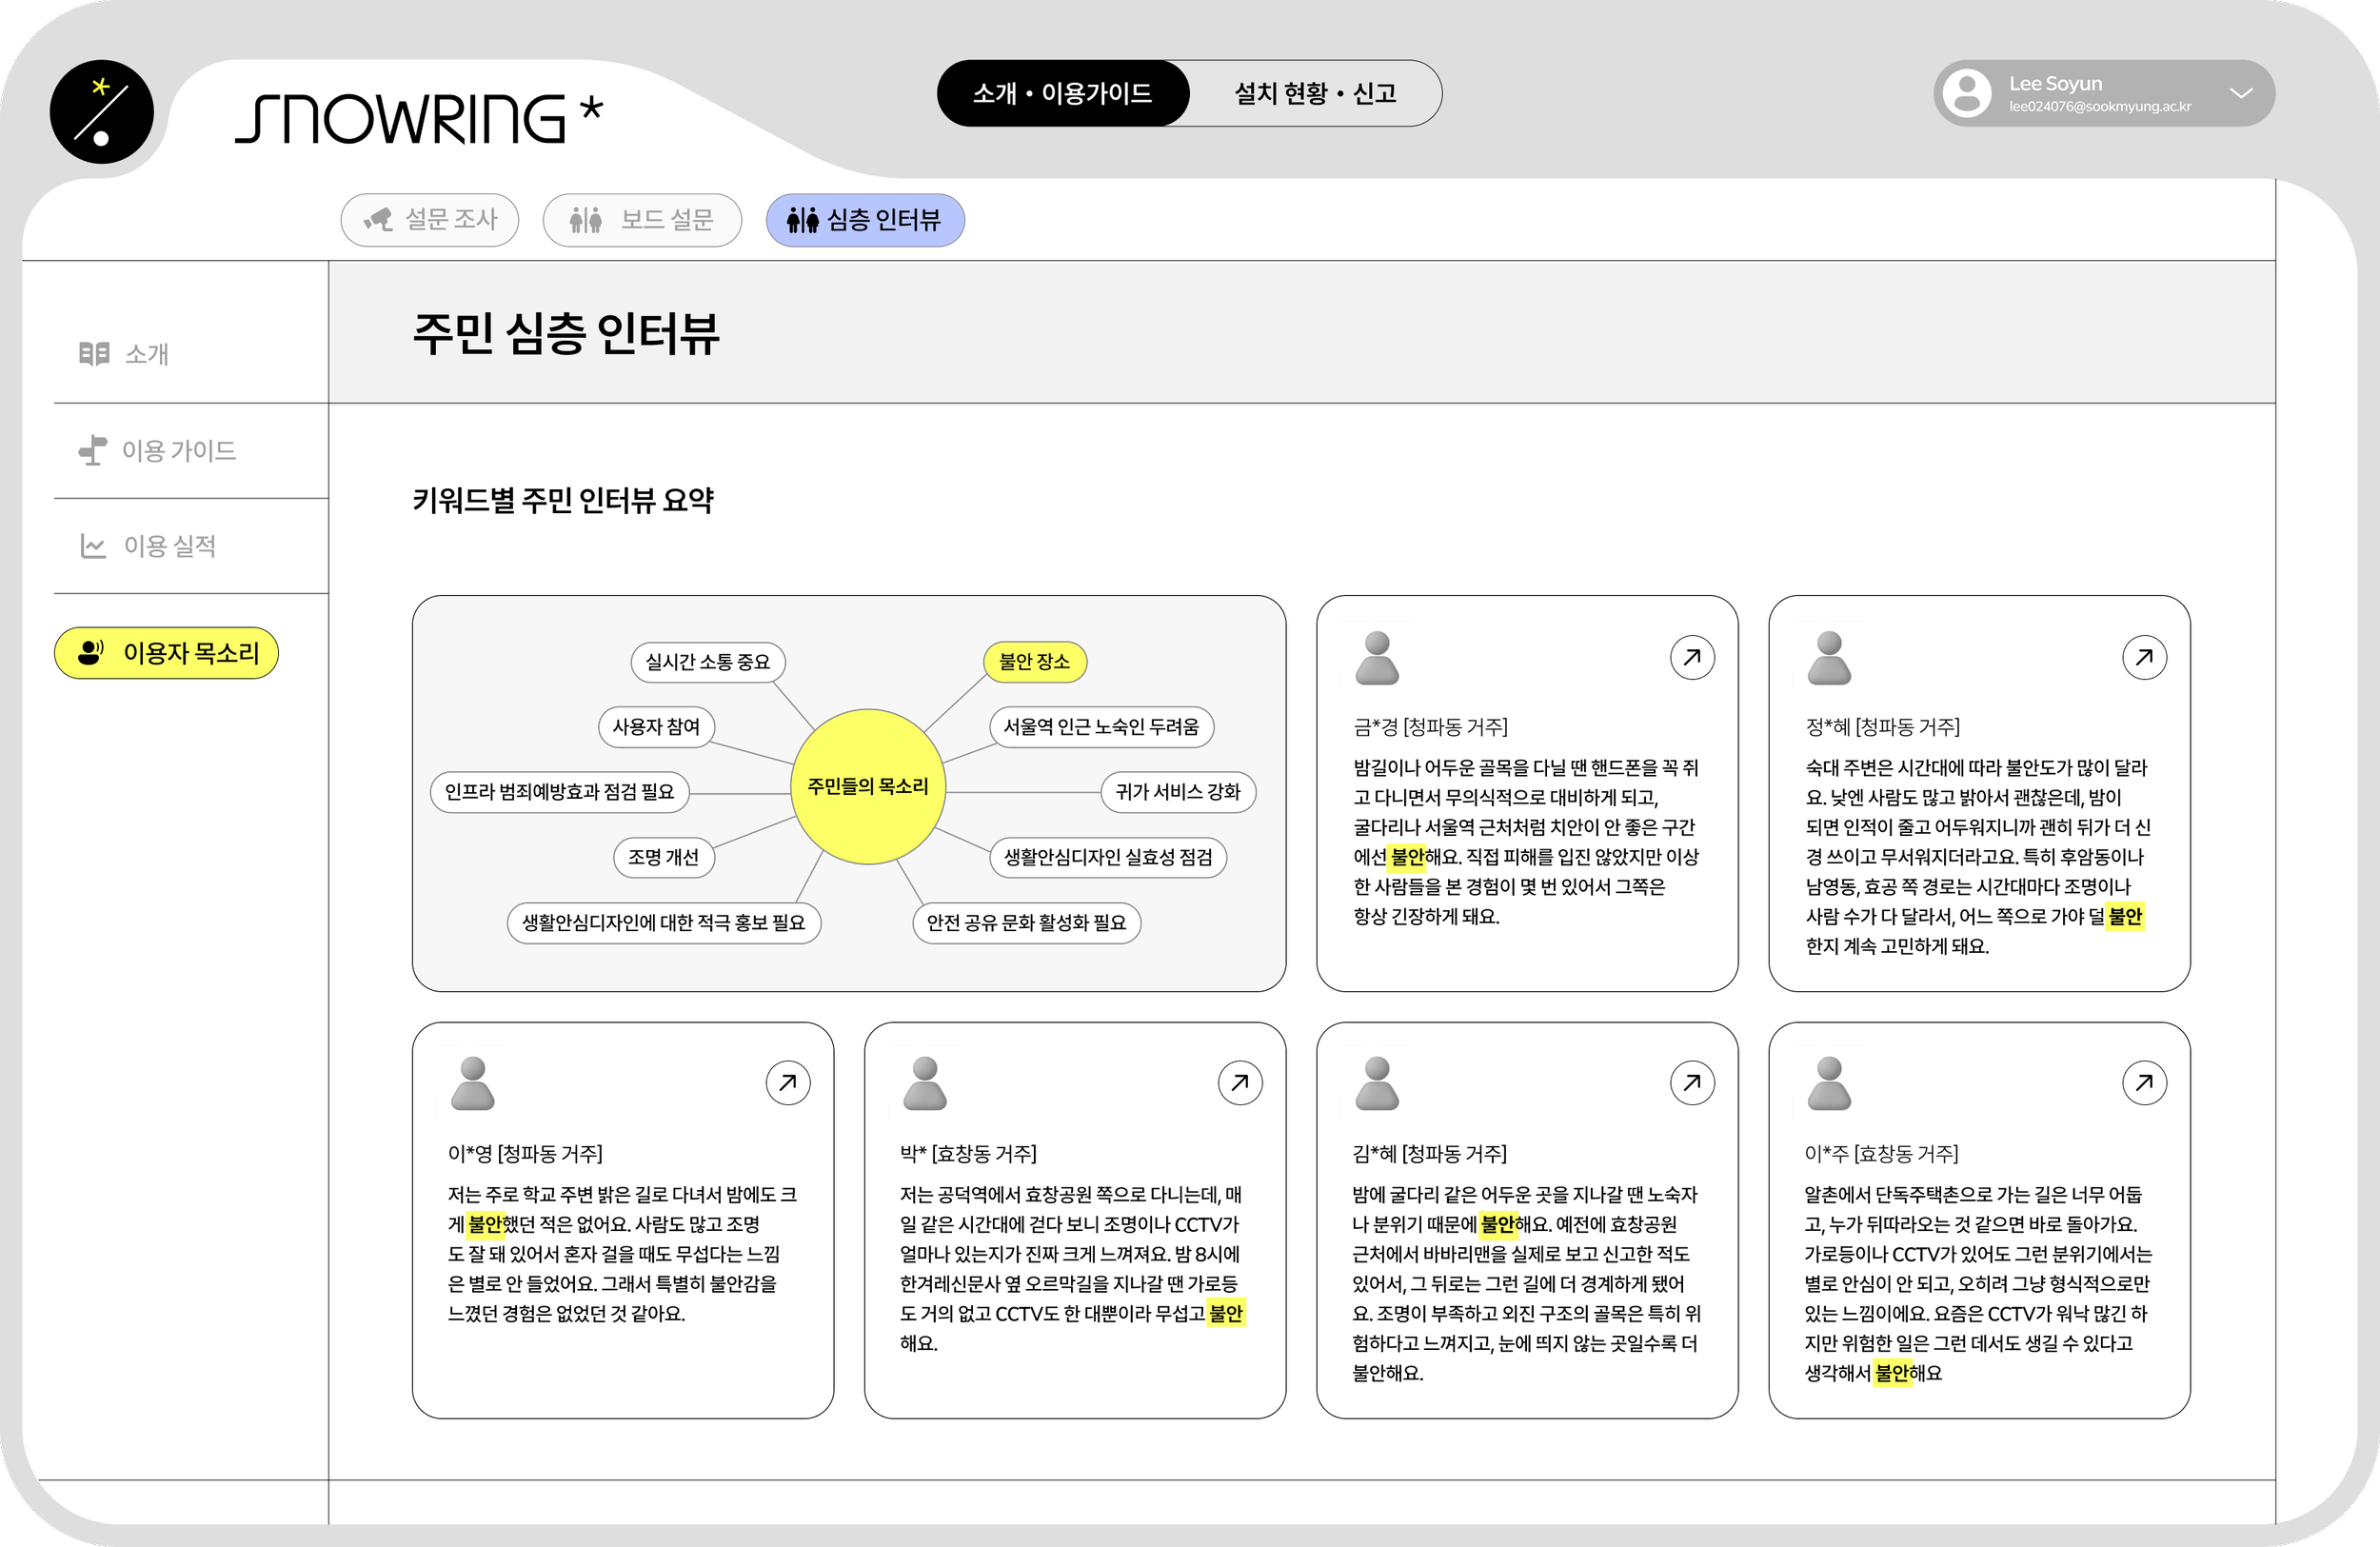
Task: Open arrow icon on 김*혜 interview card
Action: click(x=1692, y=1082)
